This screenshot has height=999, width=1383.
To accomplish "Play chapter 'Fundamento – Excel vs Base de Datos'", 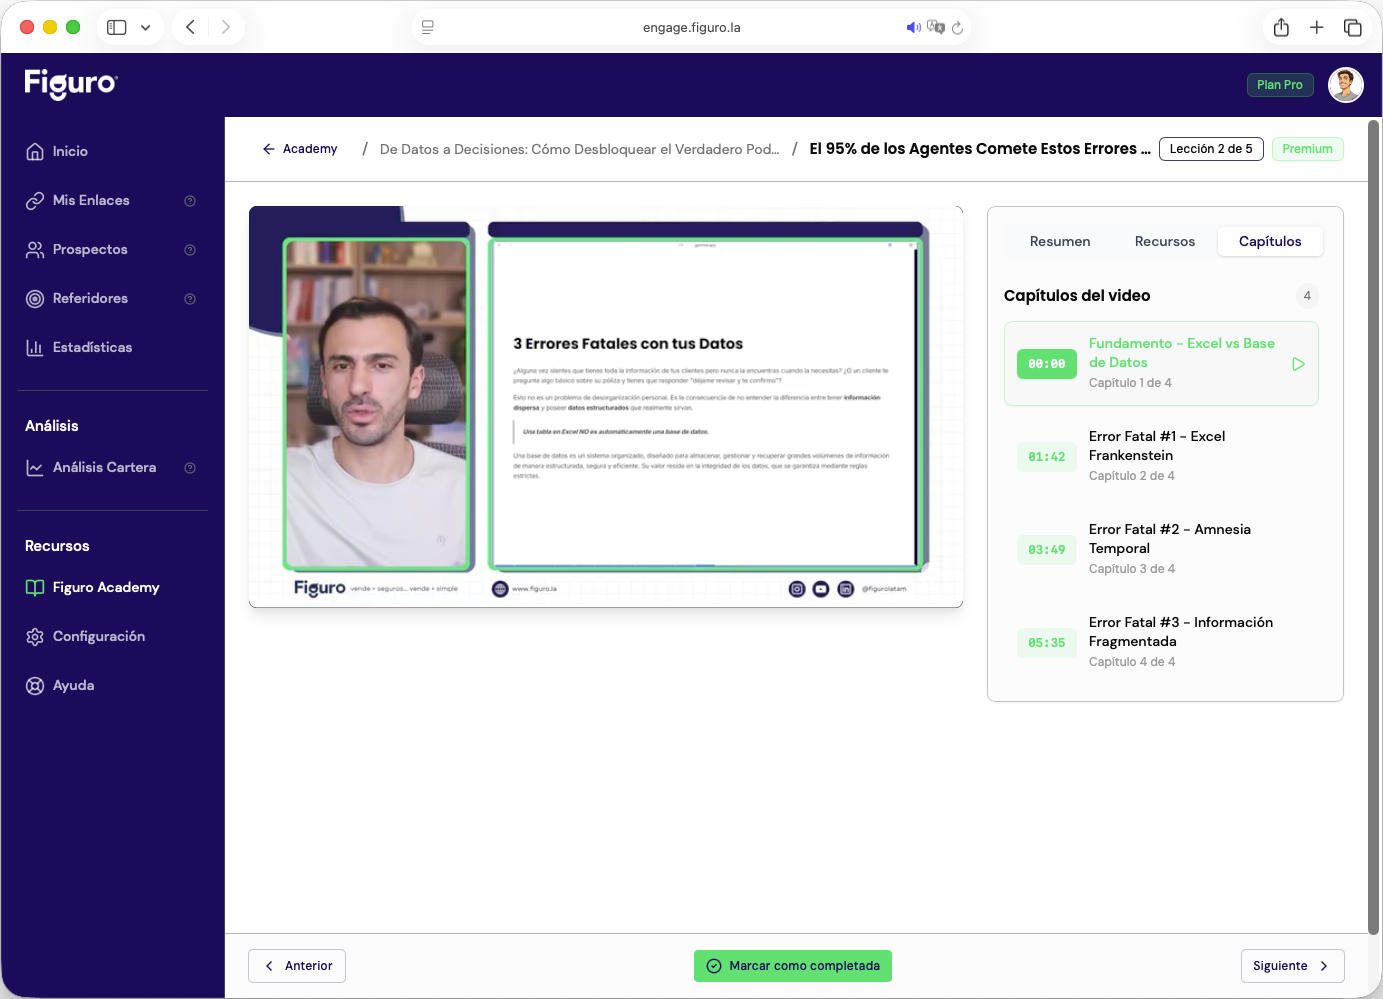I will 1298,364.
